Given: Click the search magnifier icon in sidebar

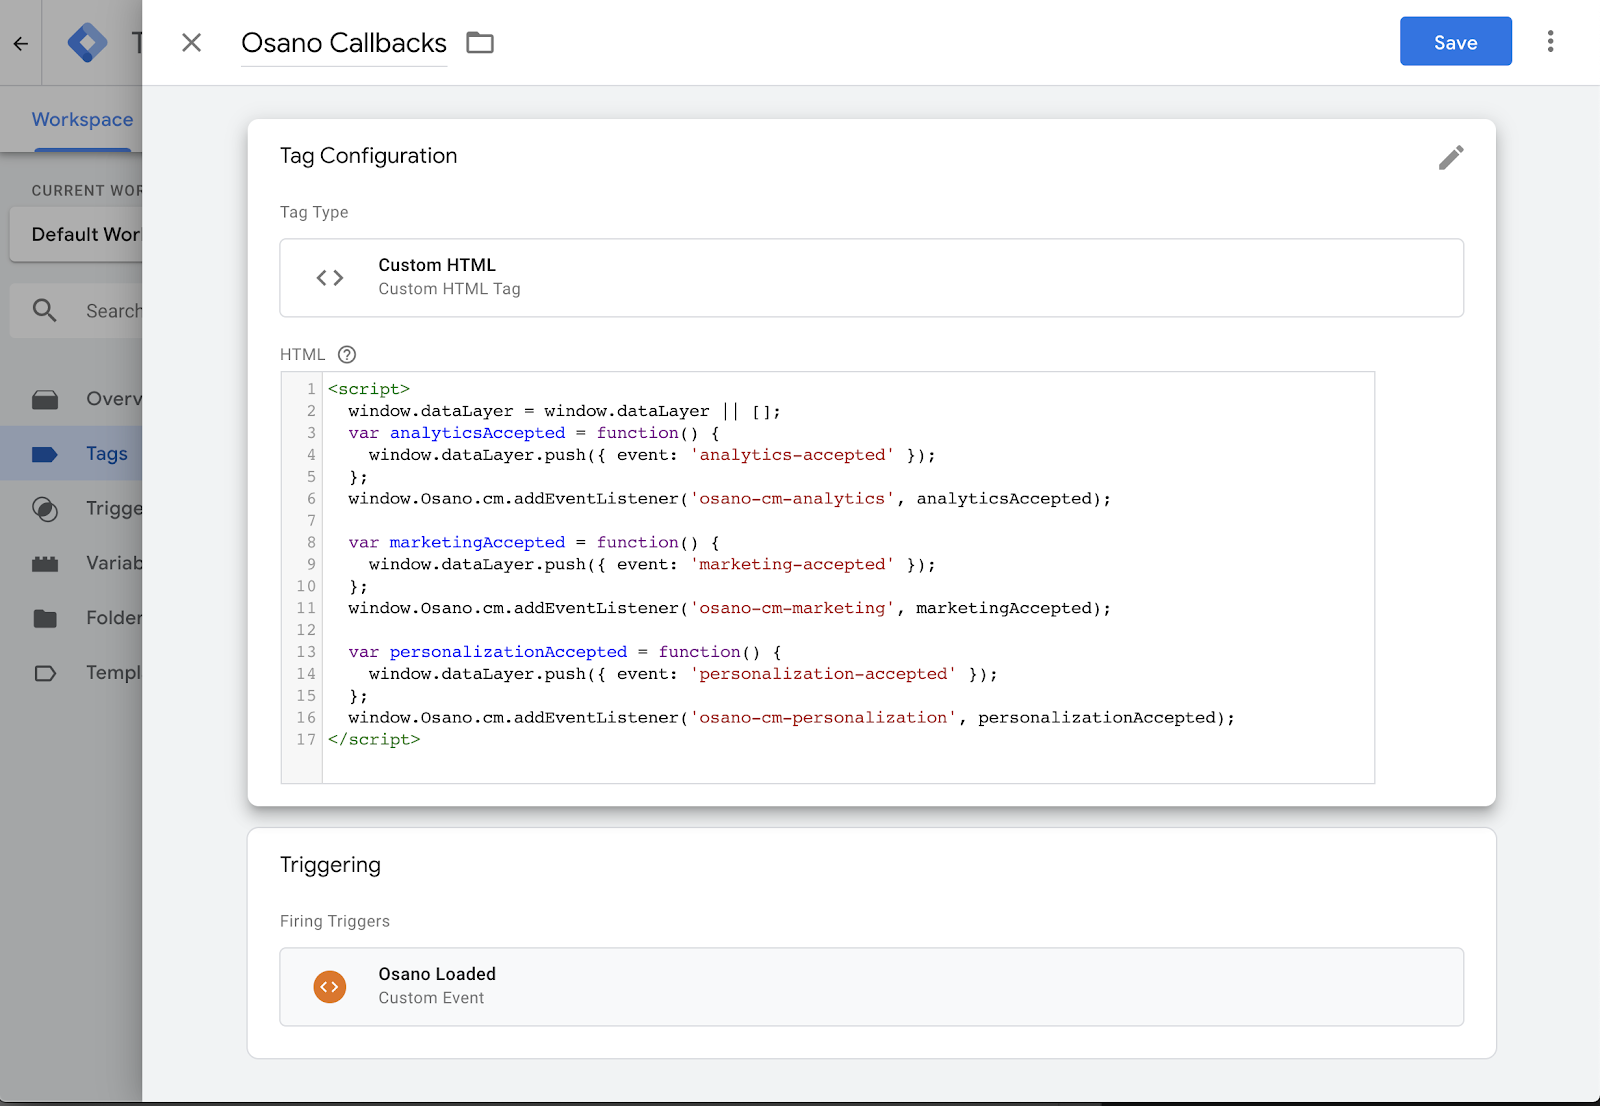Looking at the screenshot, I should tap(44, 310).
